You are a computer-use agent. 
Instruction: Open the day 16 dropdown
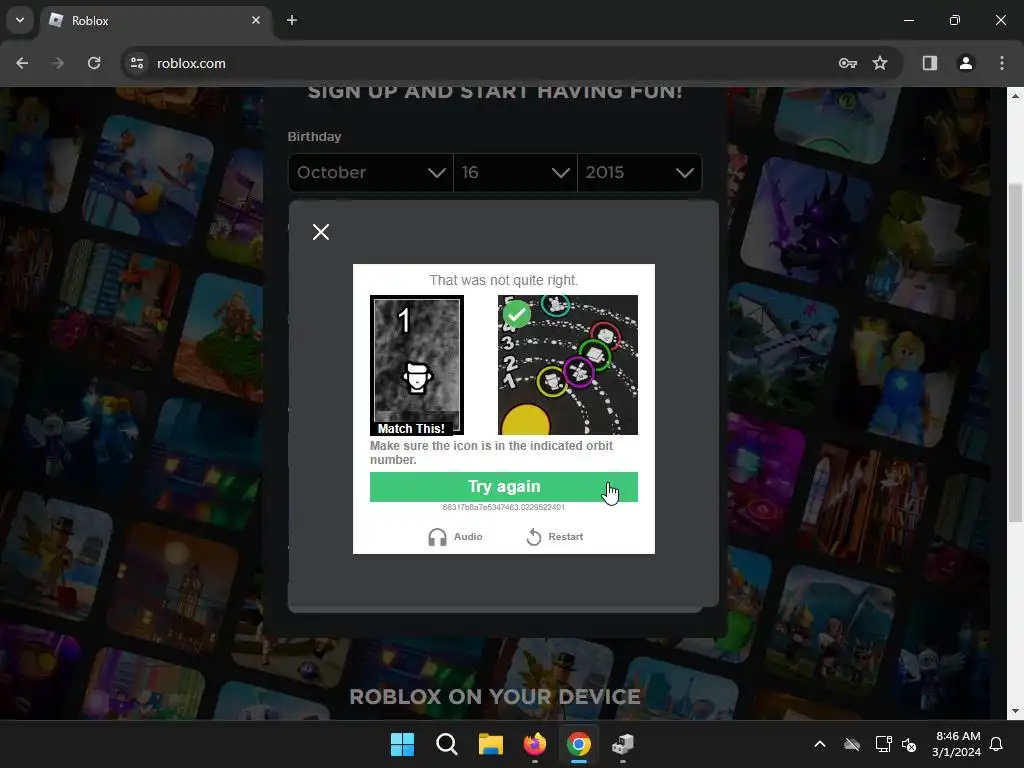pyautogui.click(x=515, y=172)
